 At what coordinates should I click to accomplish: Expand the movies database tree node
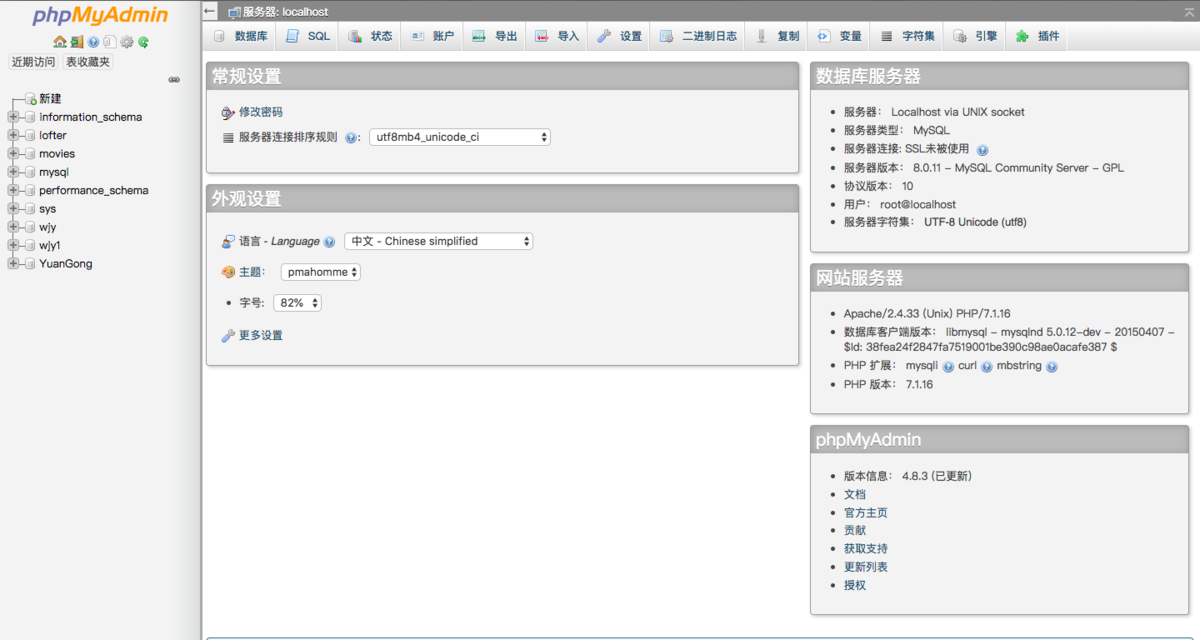point(13,154)
